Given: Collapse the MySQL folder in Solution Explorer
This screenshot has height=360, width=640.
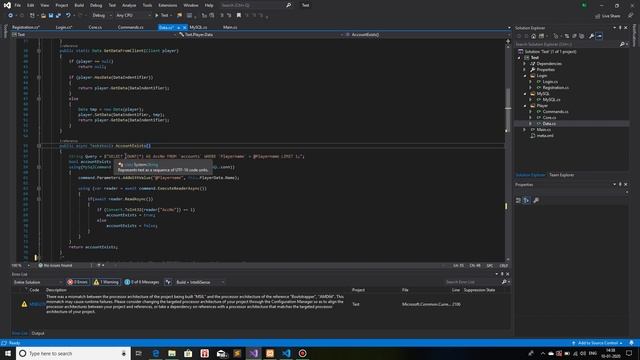Looking at the screenshot, I should 525,94.
